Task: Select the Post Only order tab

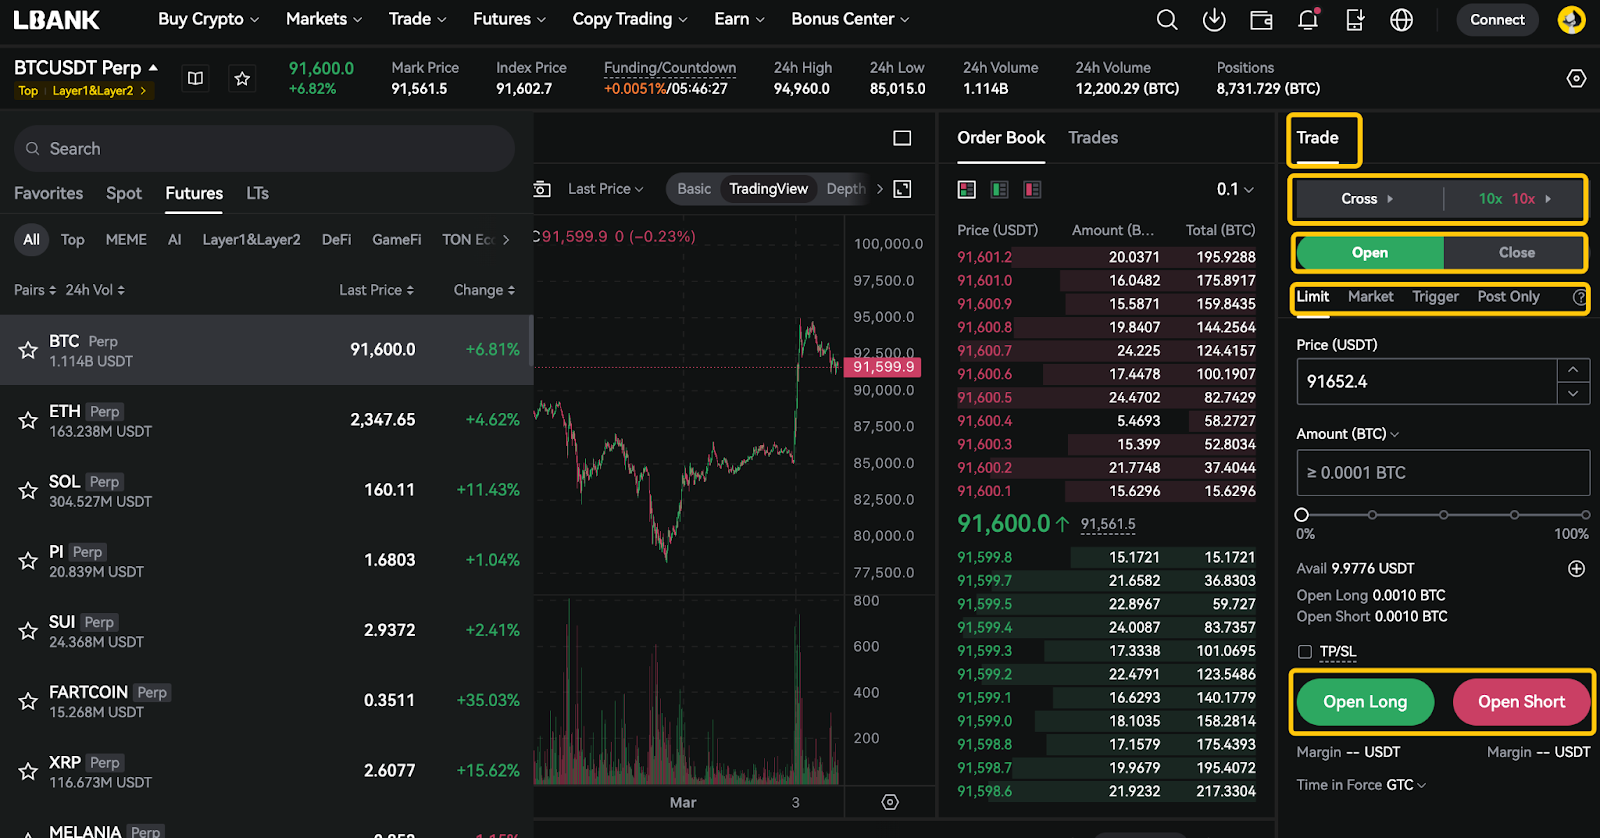Action: [x=1508, y=297]
